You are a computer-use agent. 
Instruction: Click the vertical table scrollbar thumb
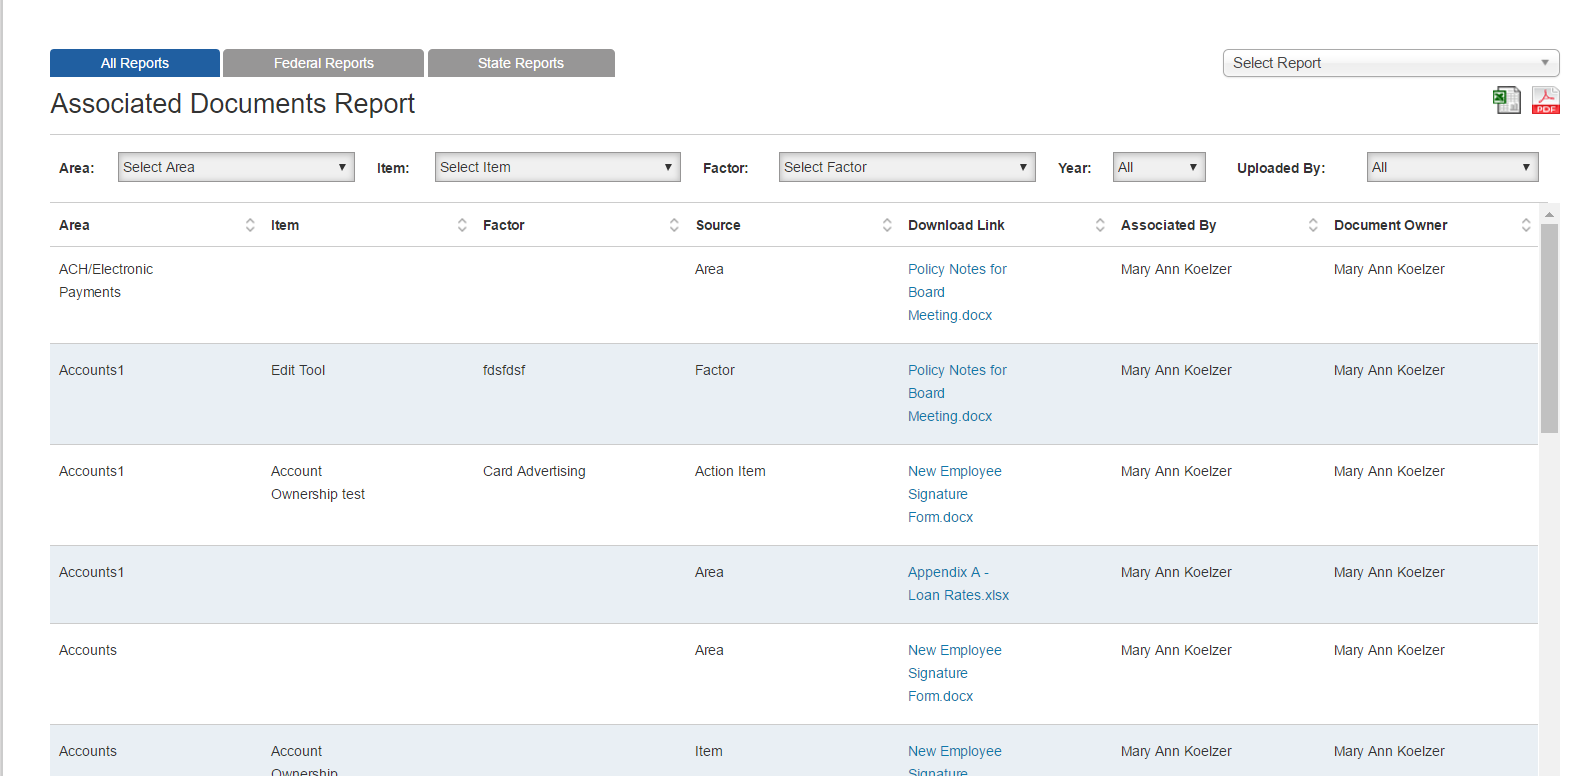pyautogui.click(x=1549, y=328)
